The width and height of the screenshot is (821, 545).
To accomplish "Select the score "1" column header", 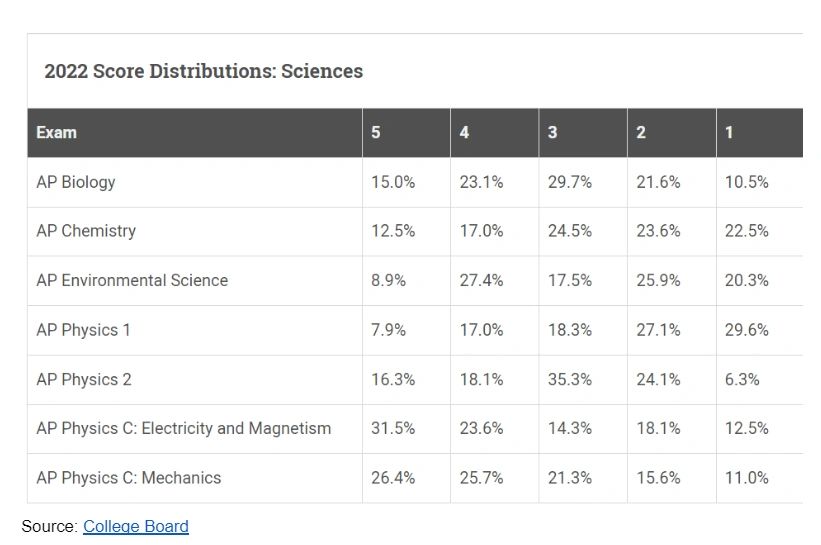I will tap(729, 132).
